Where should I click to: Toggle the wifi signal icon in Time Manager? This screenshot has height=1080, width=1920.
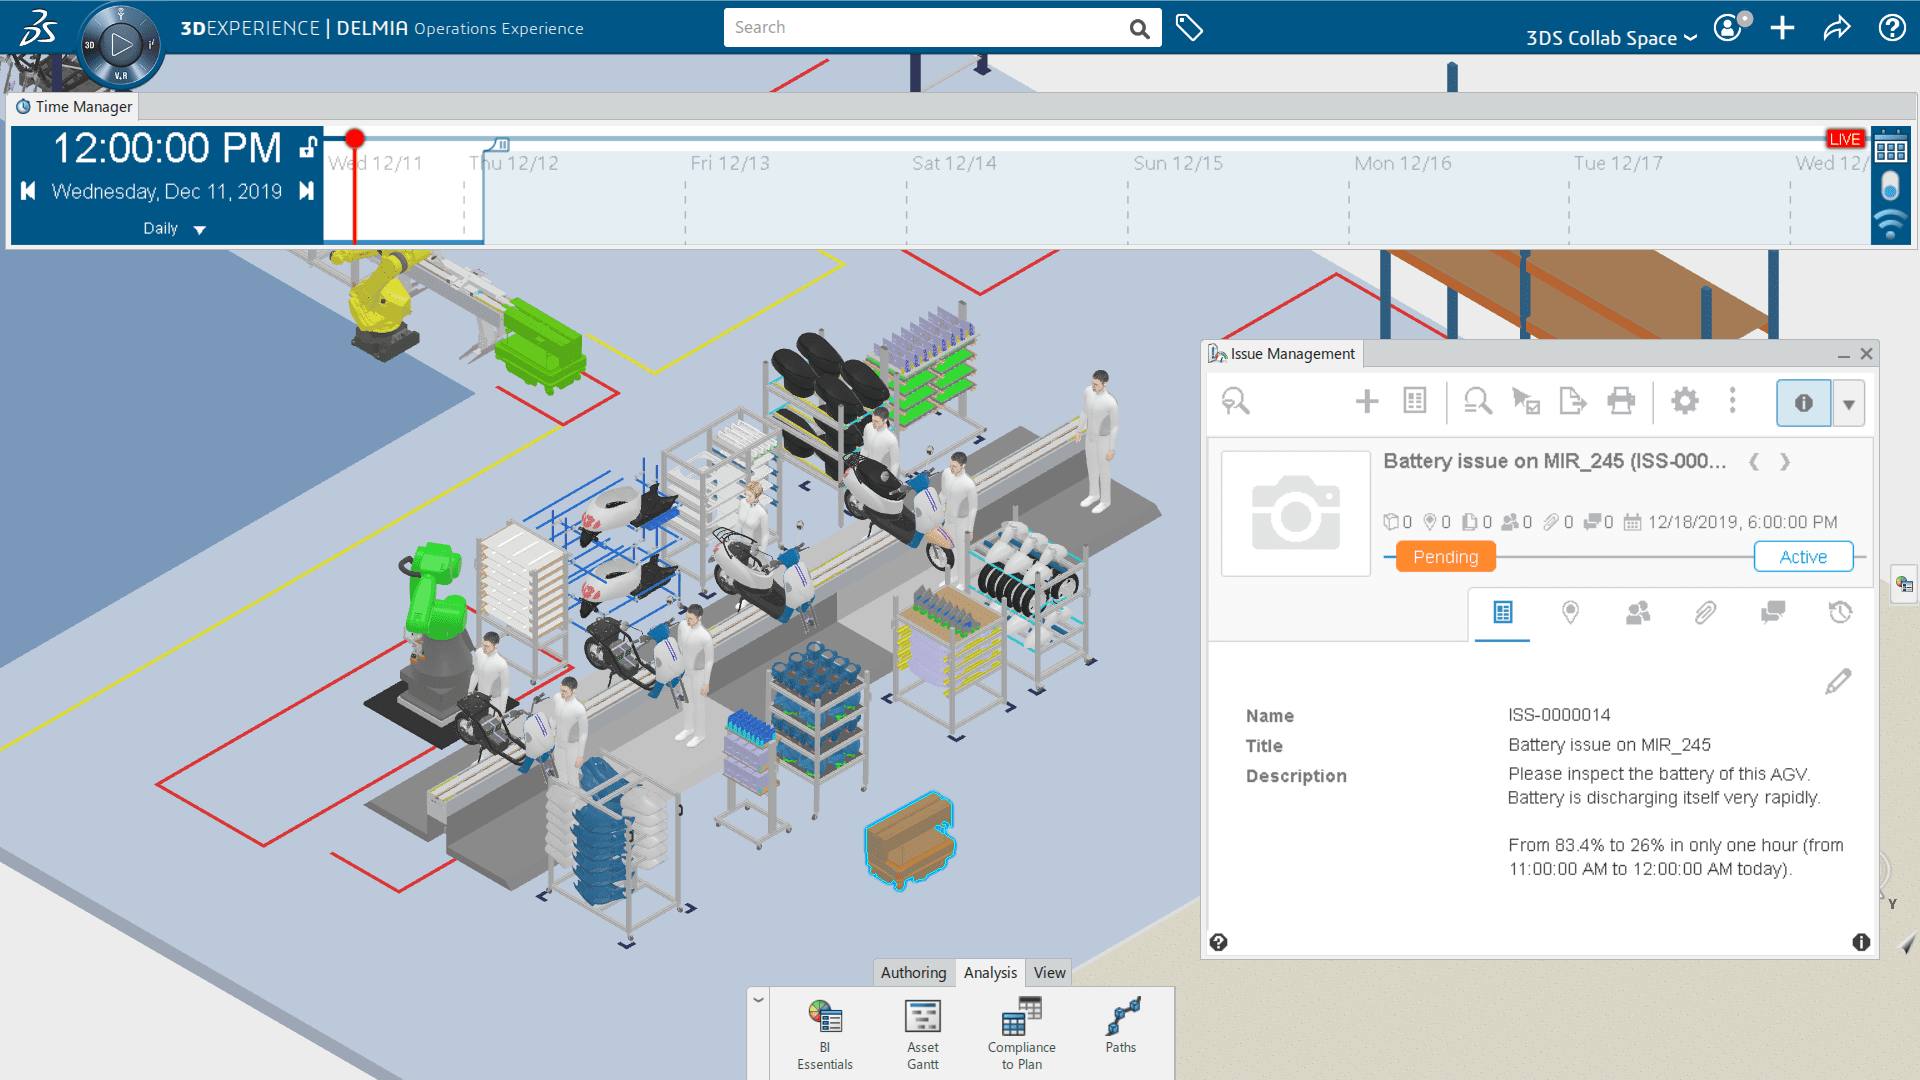1890,226
